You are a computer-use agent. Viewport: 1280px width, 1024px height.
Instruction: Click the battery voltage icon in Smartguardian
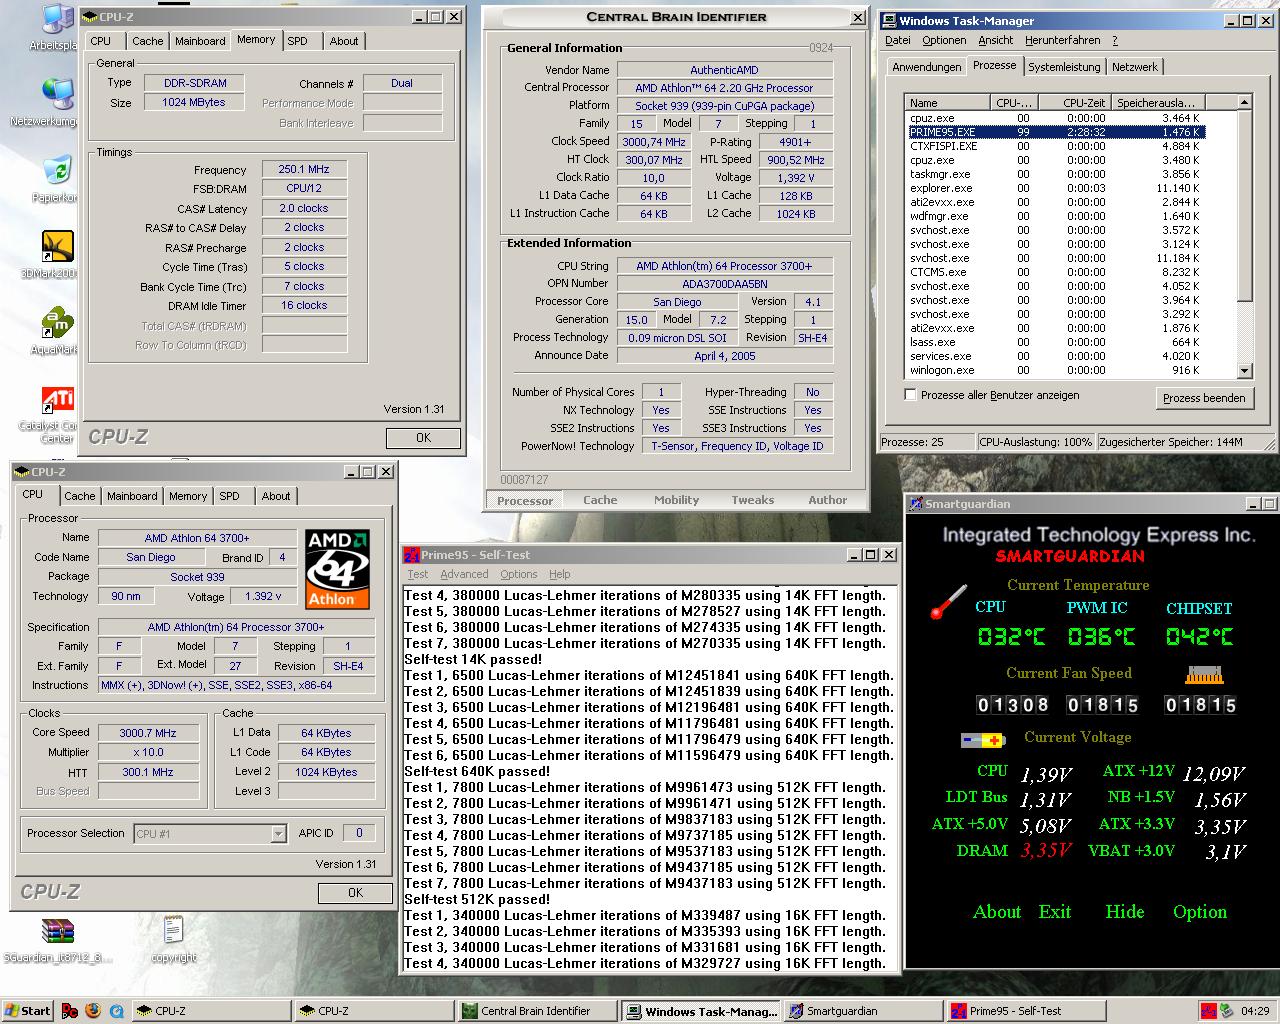(981, 740)
